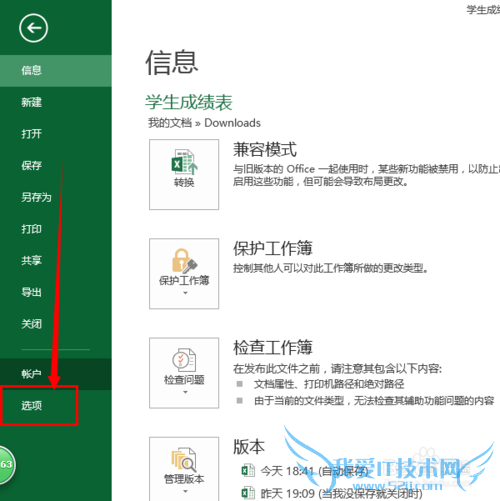Click the 保护工作簿 section heading
Screen dimensions: 500x501
pyautogui.click(x=273, y=248)
